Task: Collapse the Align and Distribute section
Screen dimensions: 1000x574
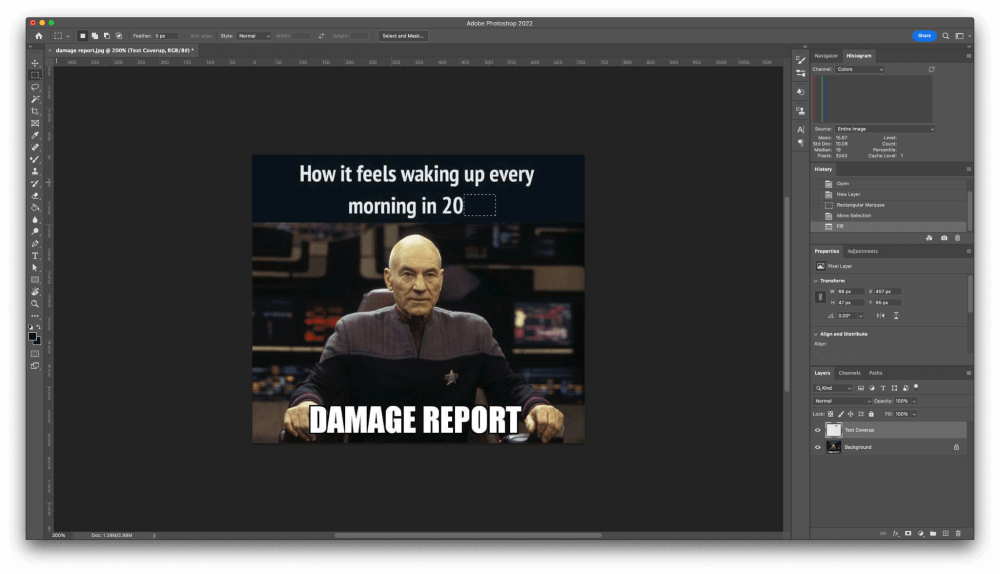Action: click(x=815, y=334)
